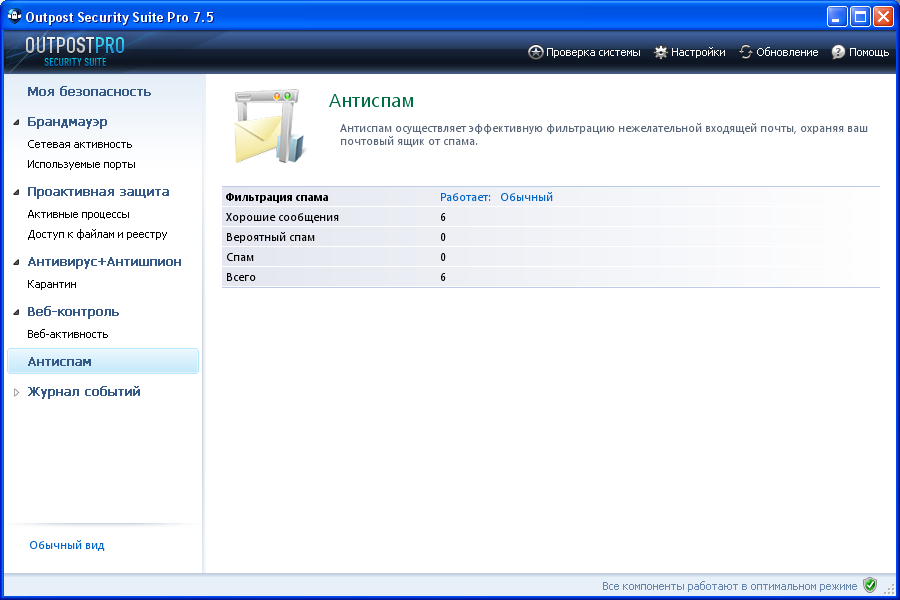Open Карантин
900x600 pixels.
click(52, 284)
